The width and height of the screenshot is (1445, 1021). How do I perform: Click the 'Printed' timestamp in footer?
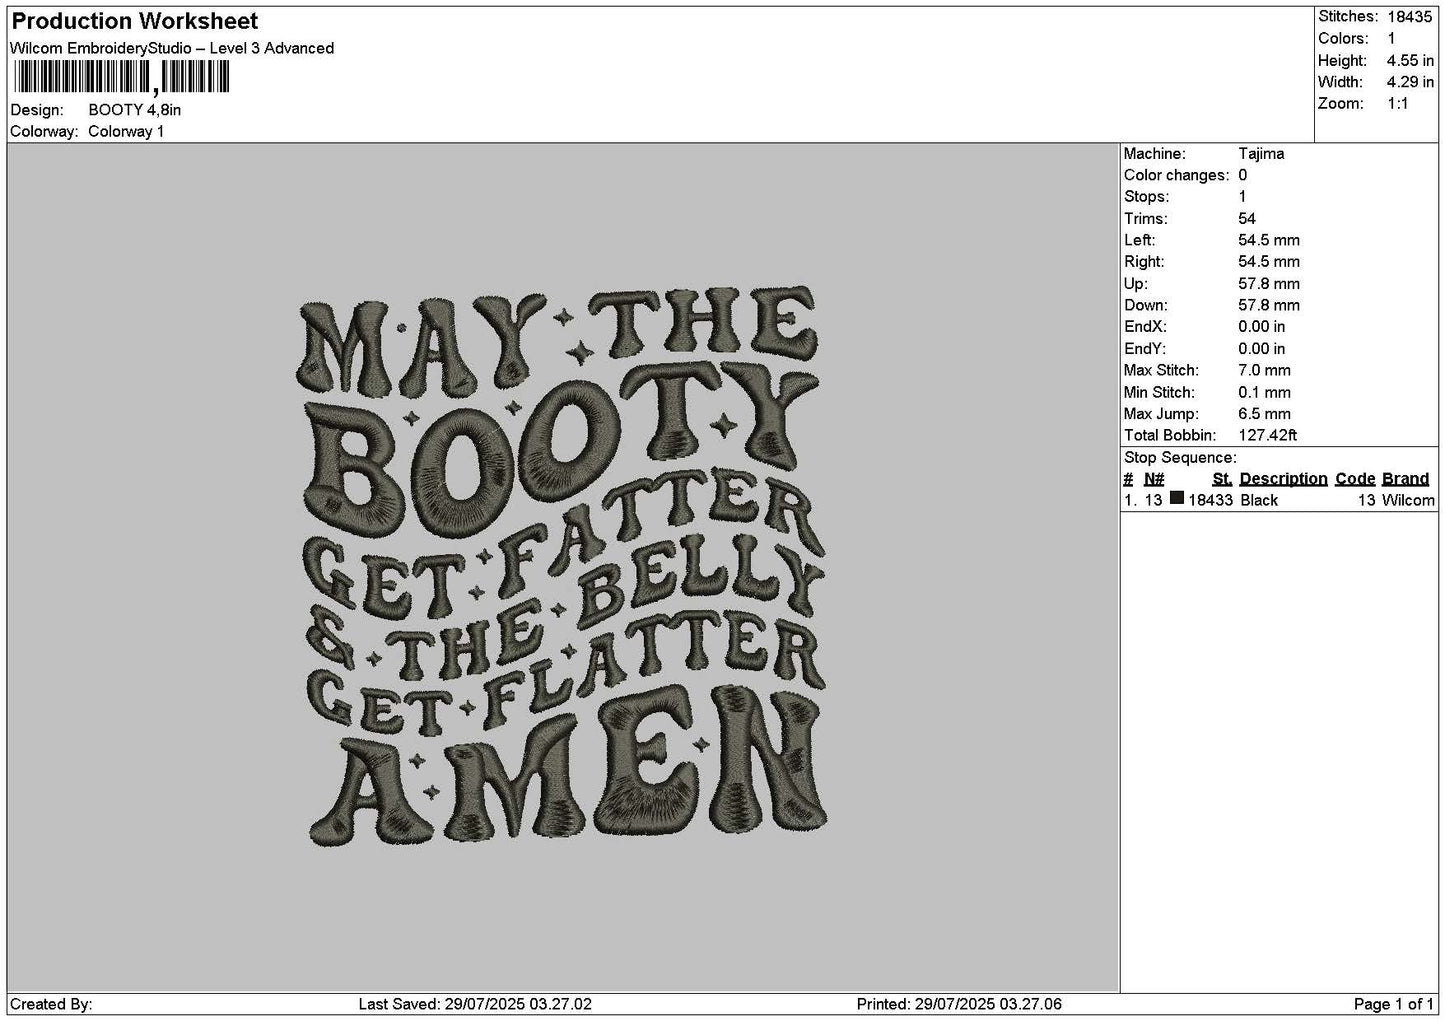tap(959, 1004)
